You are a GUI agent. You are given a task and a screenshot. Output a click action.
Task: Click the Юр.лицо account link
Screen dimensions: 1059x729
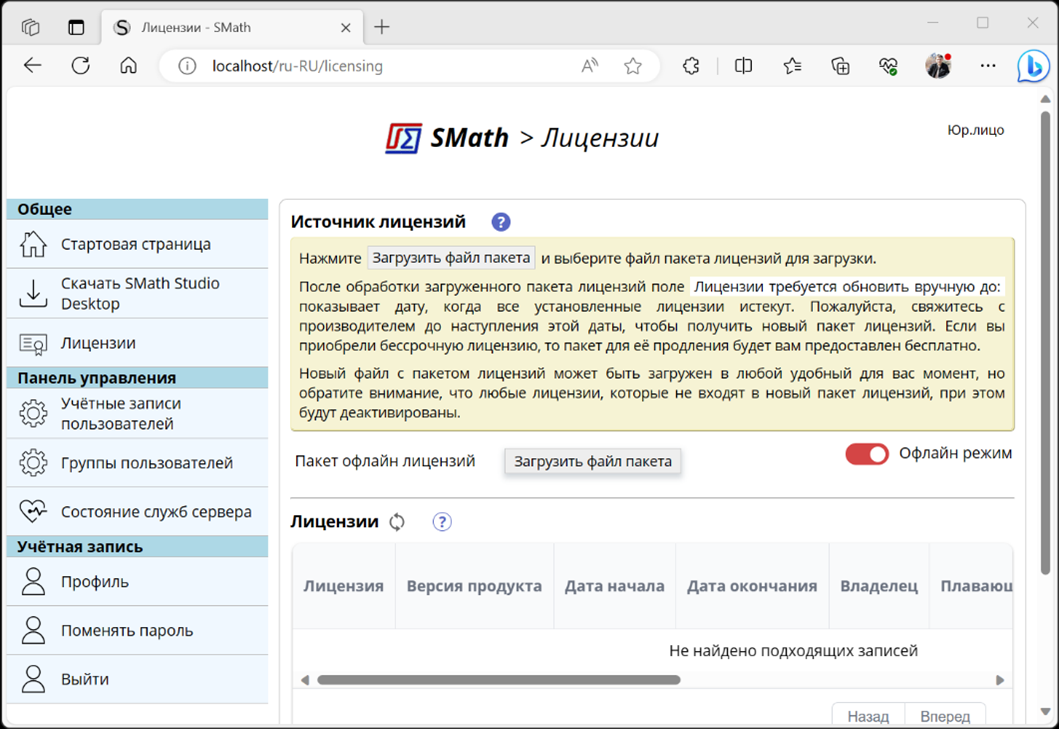click(975, 130)
